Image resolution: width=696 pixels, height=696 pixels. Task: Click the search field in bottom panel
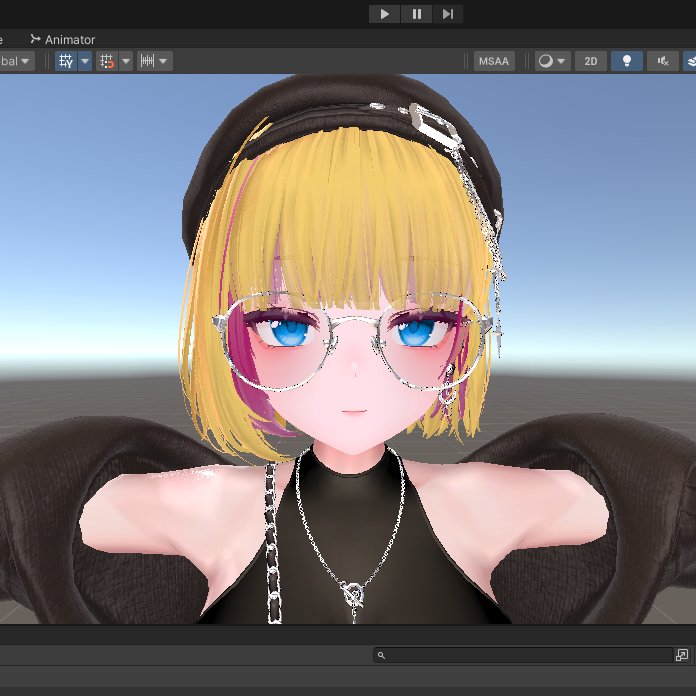click(523, 655)
